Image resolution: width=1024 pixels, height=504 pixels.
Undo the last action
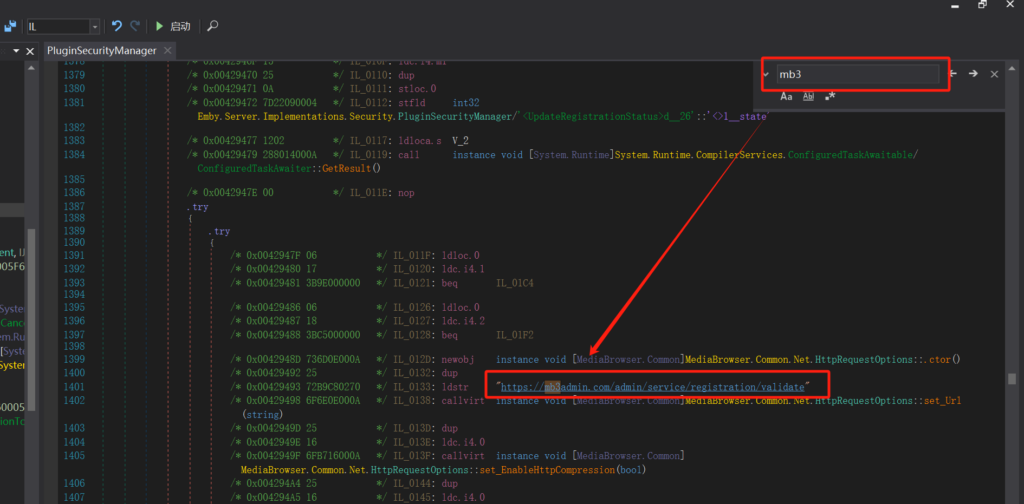(117, 26)
